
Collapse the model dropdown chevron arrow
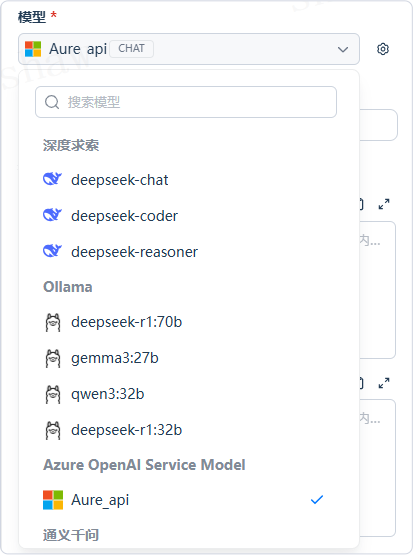pos(343,49)
